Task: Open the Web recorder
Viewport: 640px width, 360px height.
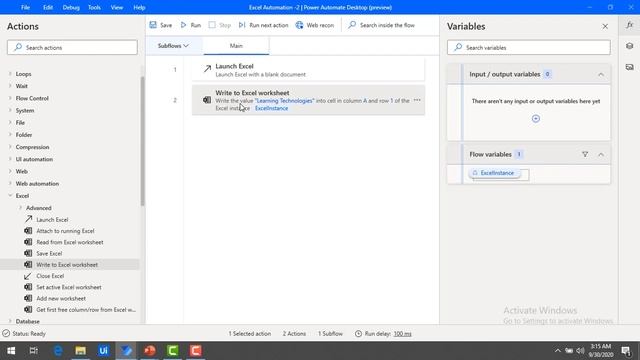Action: click(x=315, y=25)
